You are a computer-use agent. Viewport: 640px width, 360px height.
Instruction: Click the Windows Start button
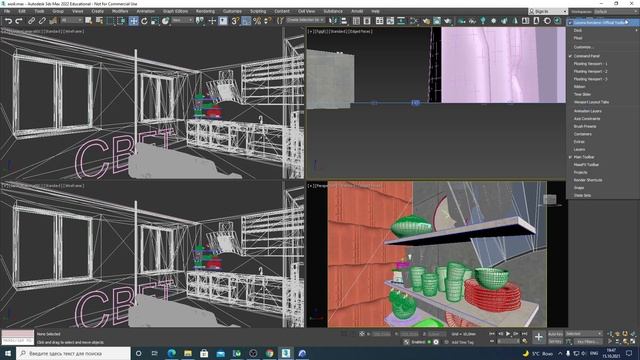click(8, 353)
